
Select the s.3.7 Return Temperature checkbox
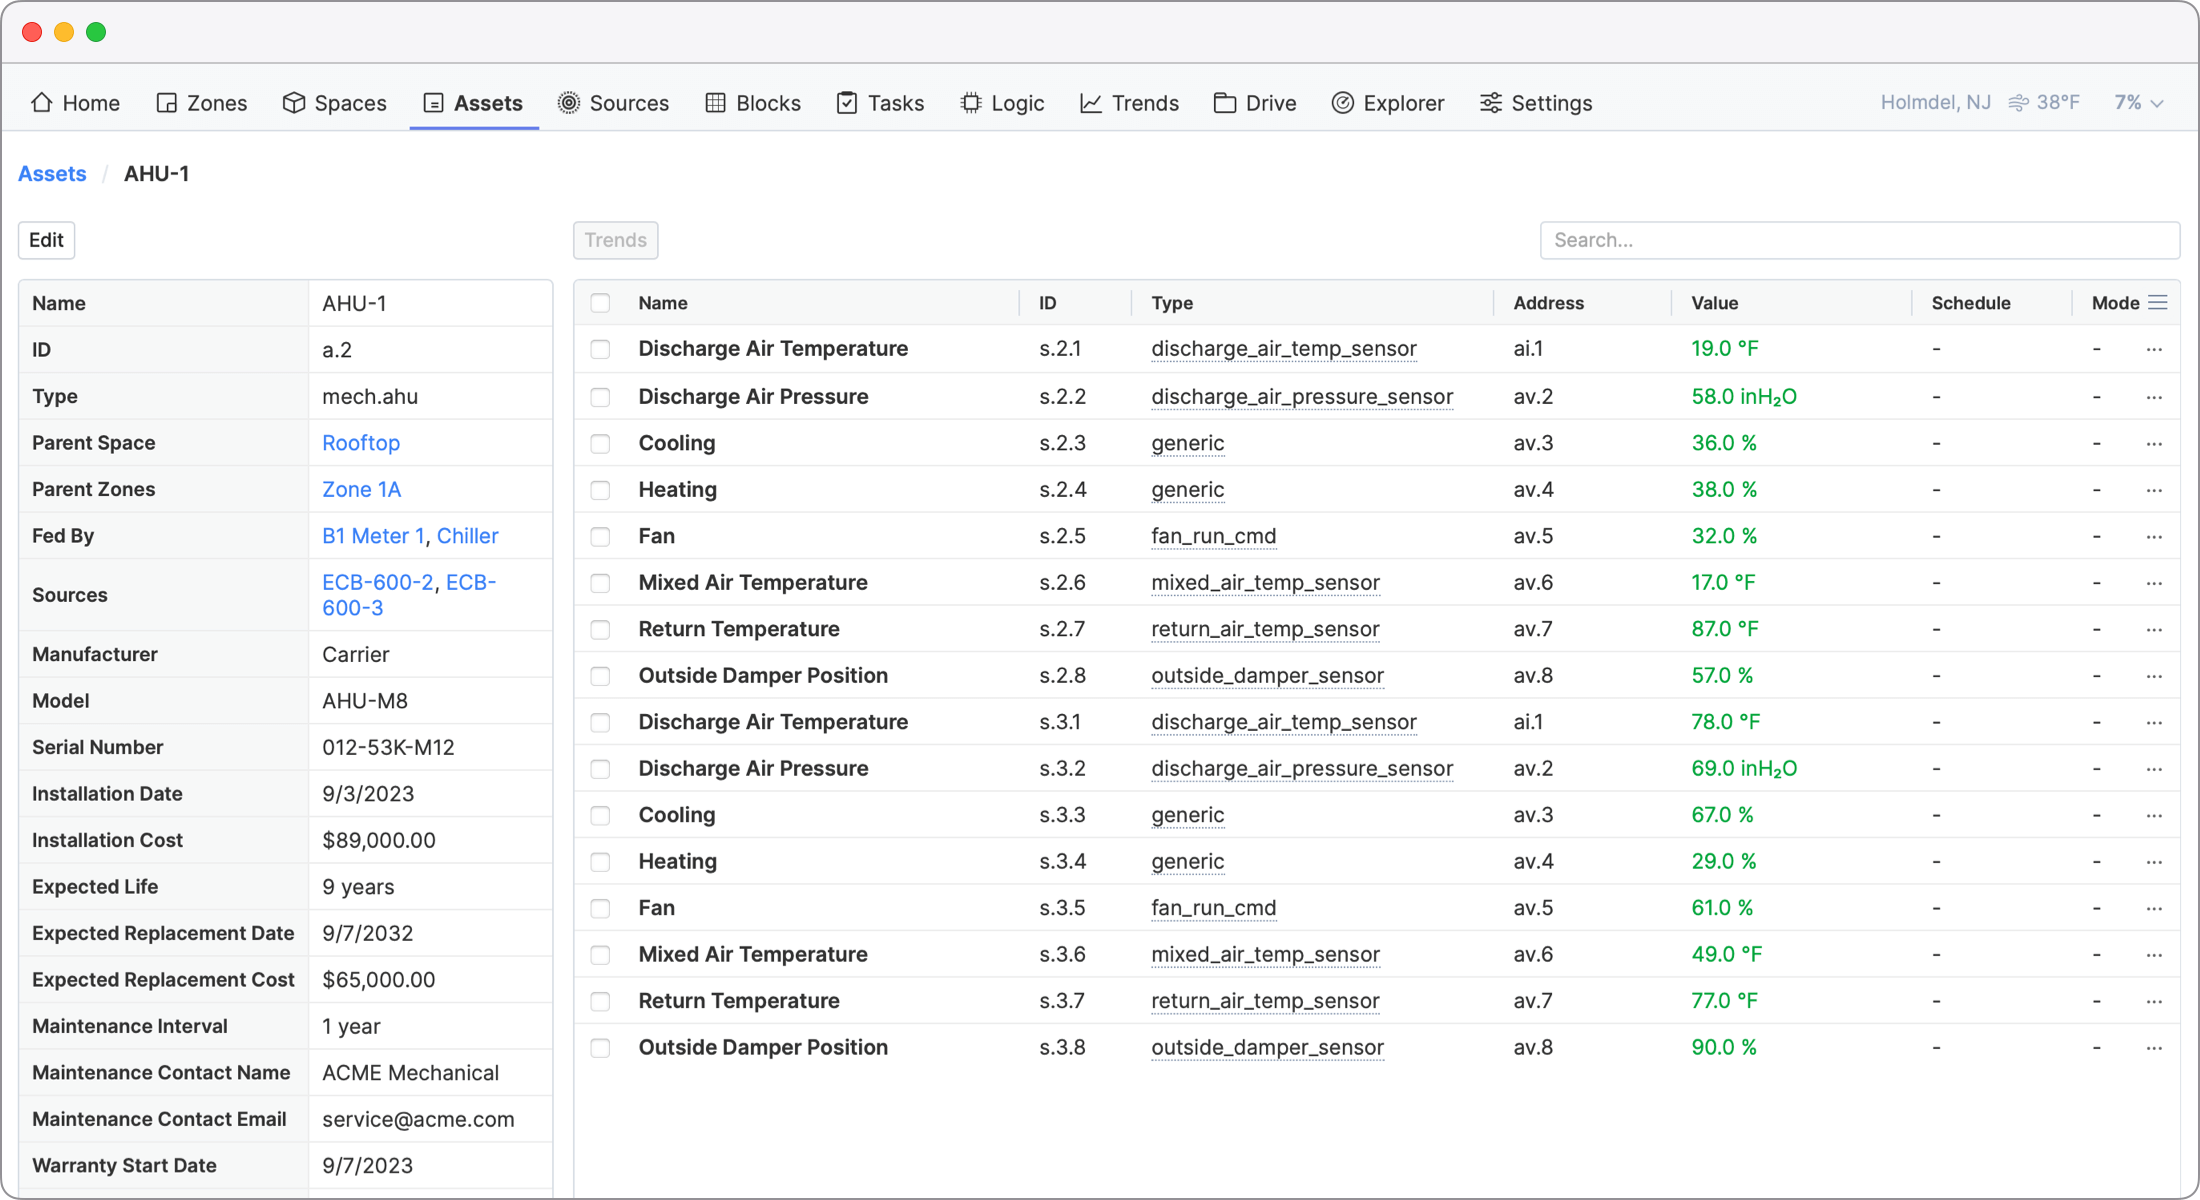(x=600, y=1002)
